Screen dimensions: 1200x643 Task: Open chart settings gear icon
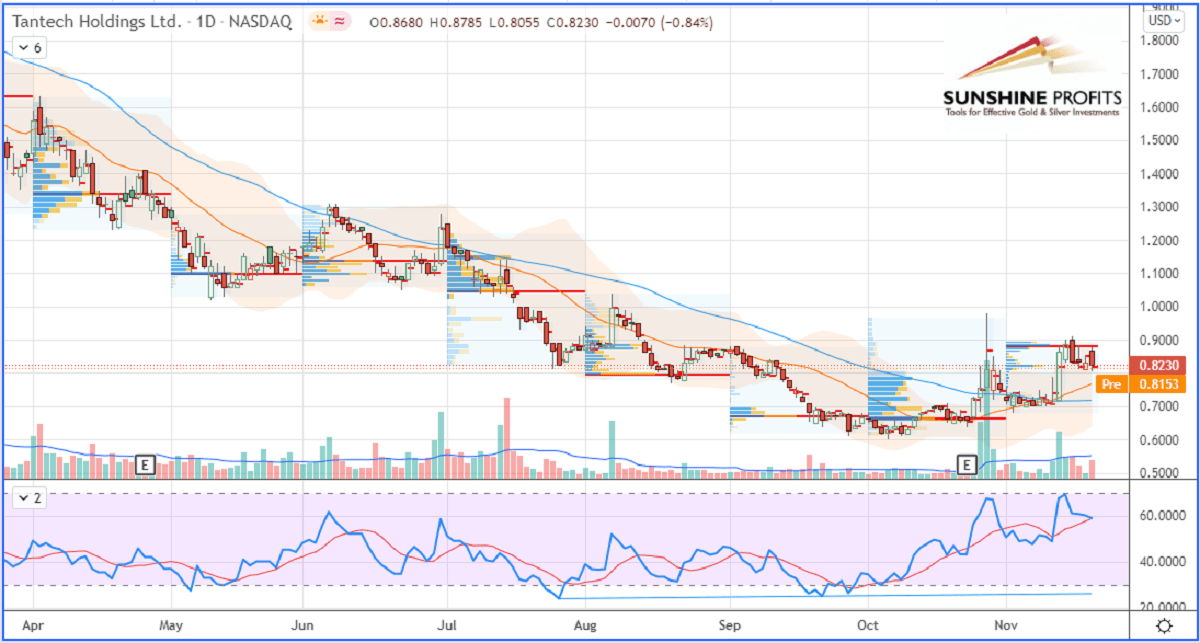(1163, 626)
